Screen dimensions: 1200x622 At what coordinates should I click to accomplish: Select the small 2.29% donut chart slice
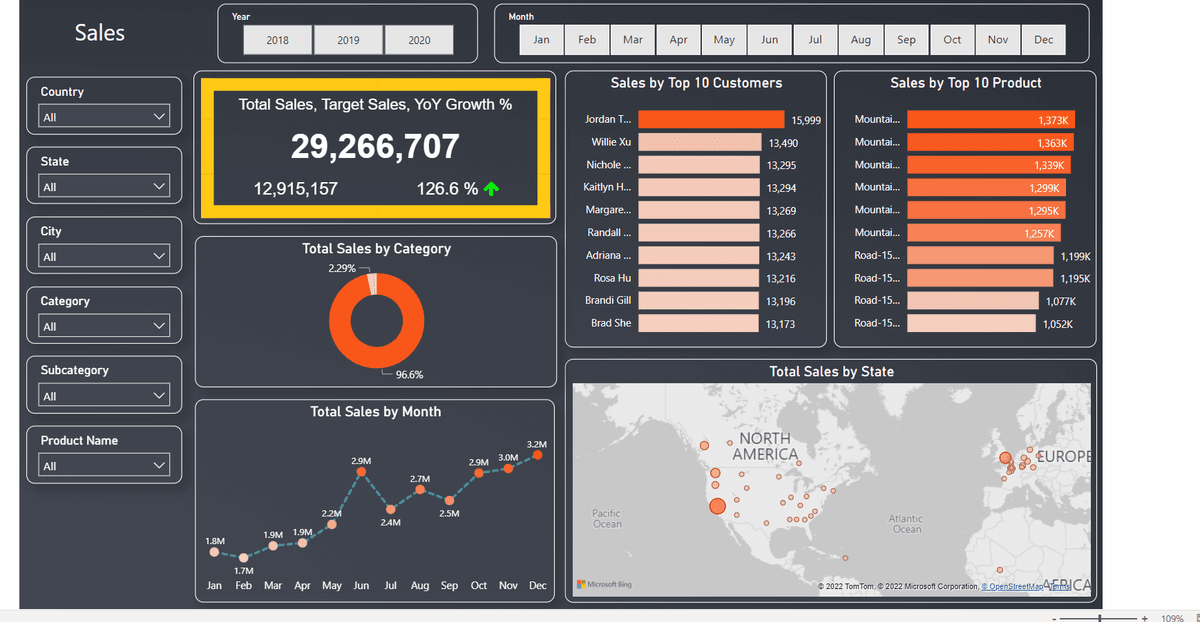tap(372, 285)
